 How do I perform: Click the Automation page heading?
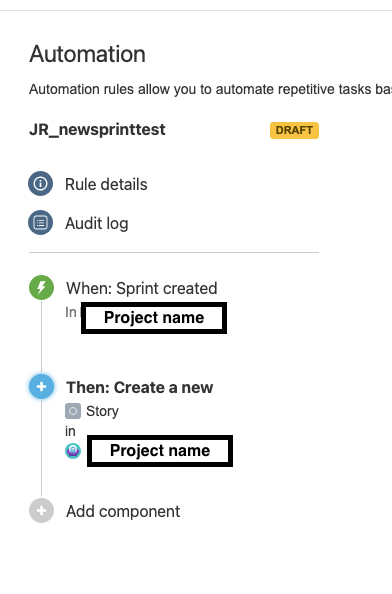pyautogui.click(x=87, y=54)
